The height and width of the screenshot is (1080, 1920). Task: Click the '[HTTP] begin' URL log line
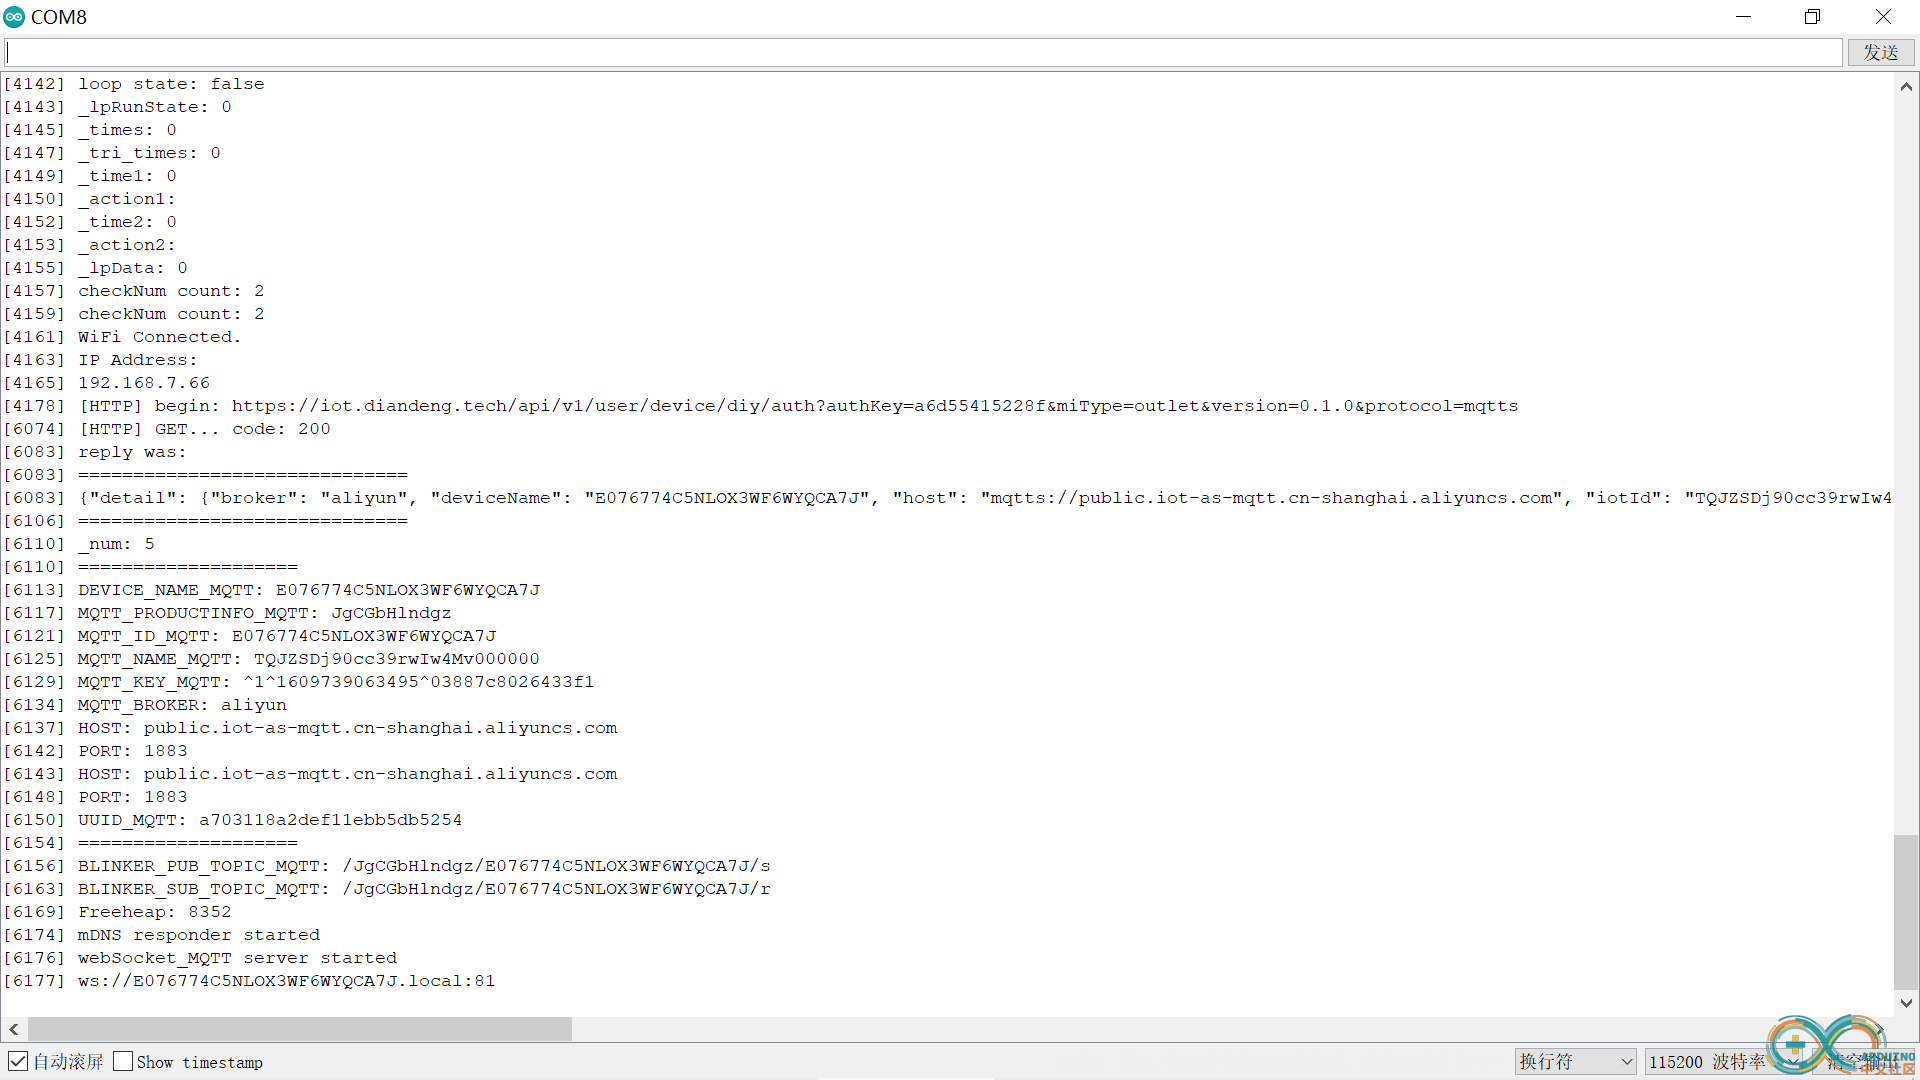point(761,406)
